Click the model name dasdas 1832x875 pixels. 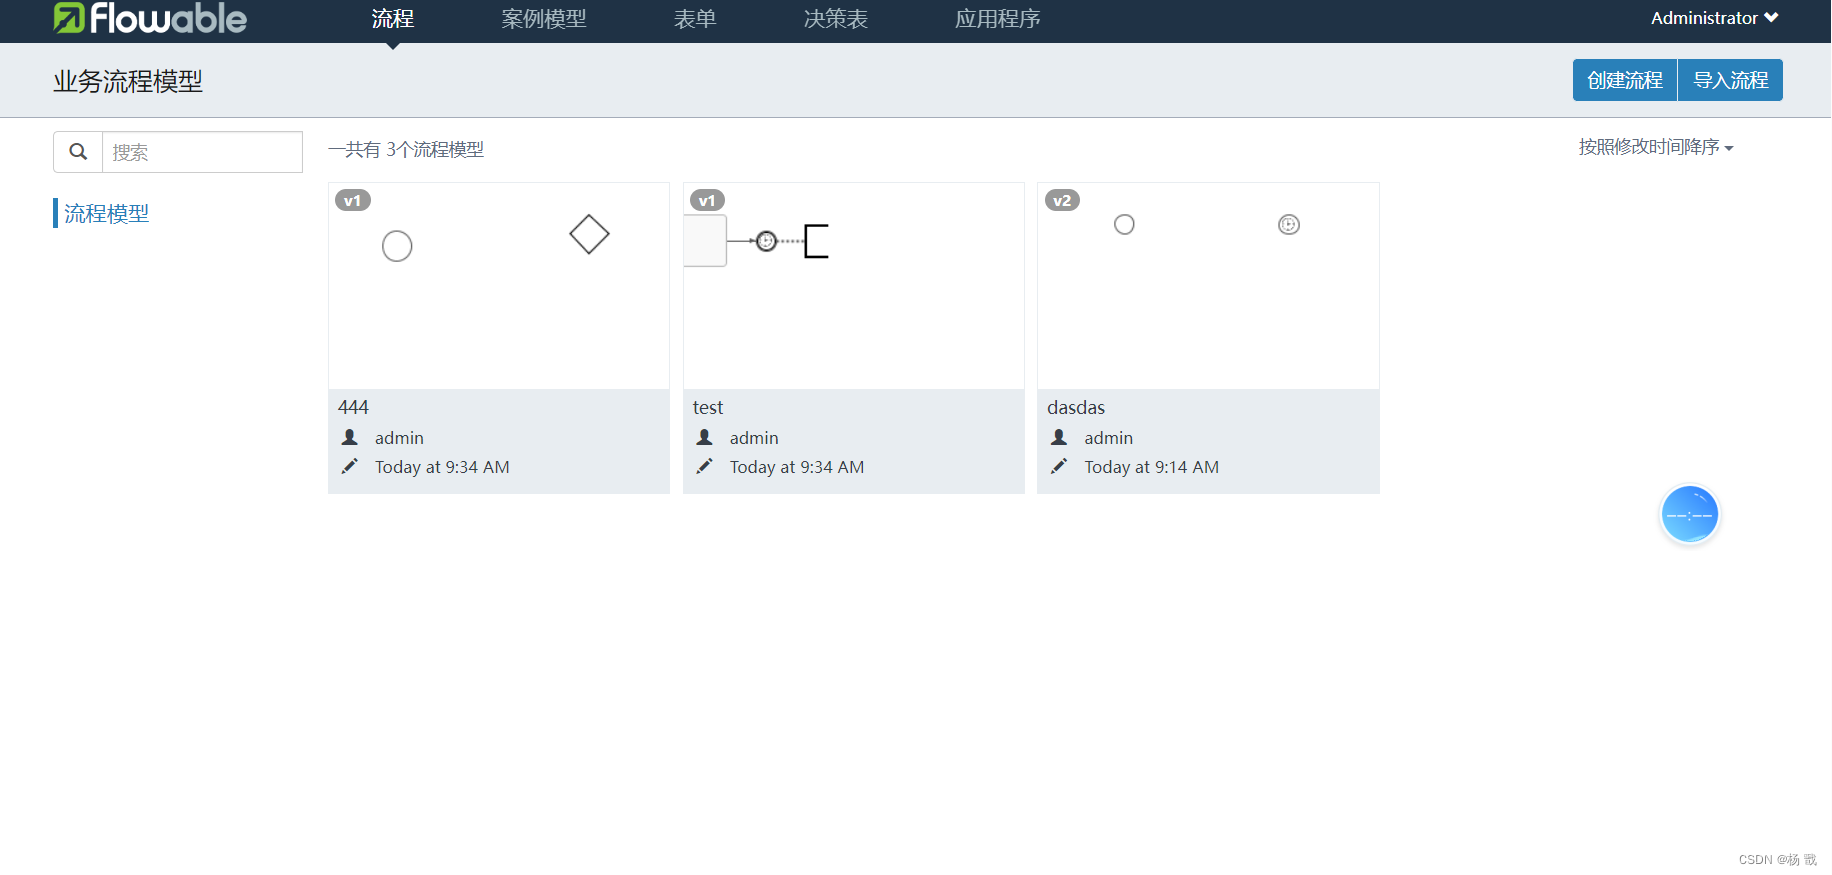[x=1076, y=407]
